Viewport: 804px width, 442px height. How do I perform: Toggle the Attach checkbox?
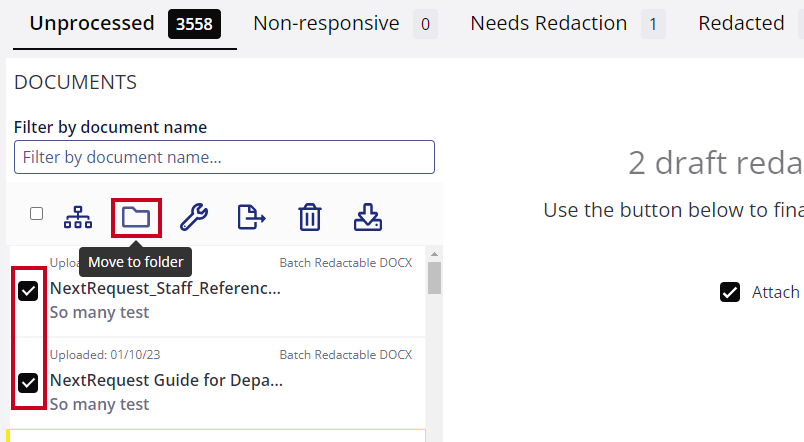[730, 292]
